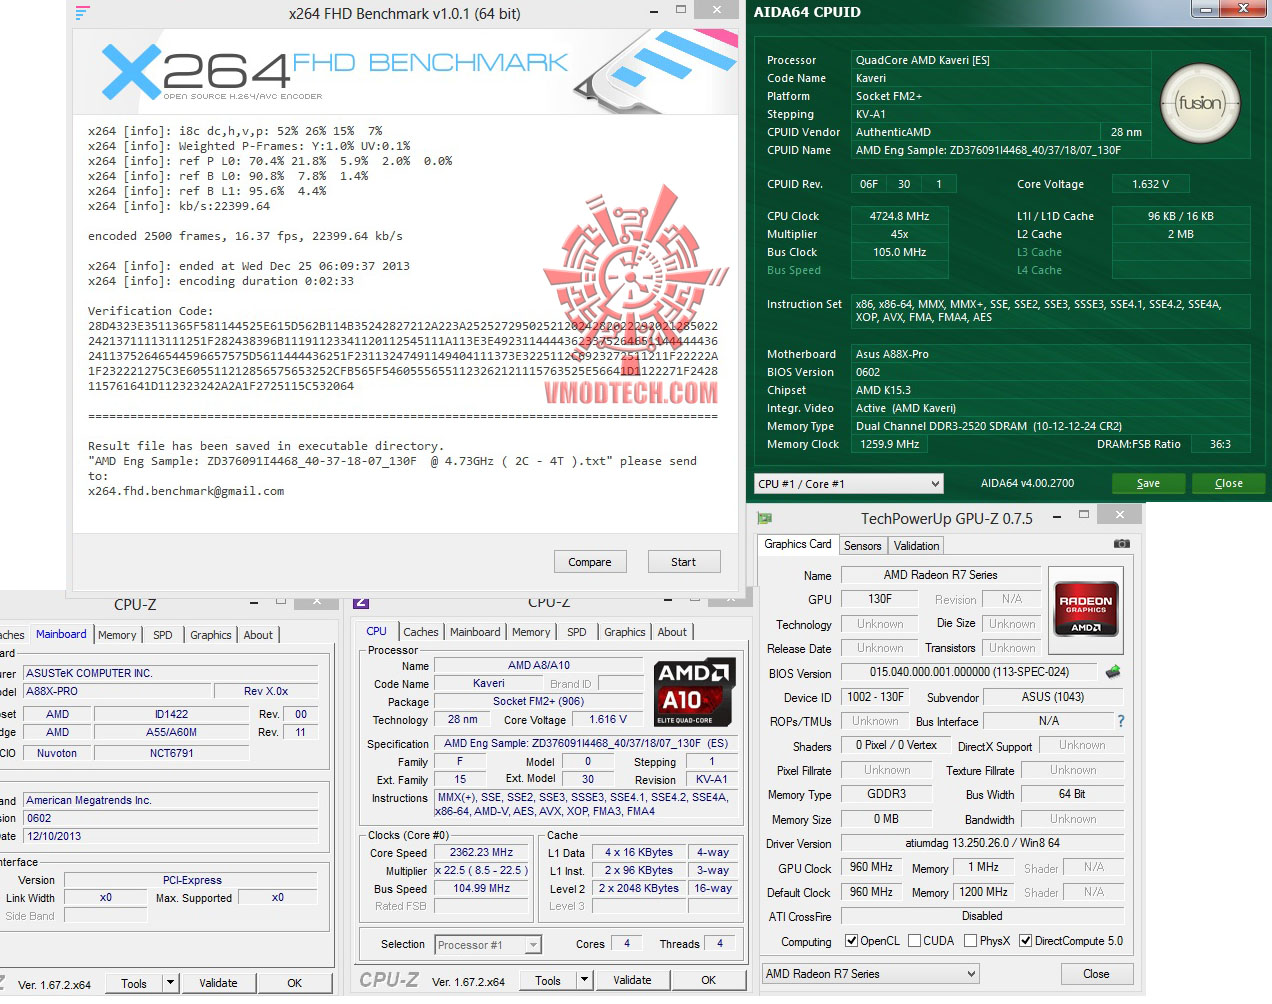The width and height of the screenshot is (1272, 1004).
Task: Open the AMD Radeon R7 Series dropdown
Action: click(870, 974)
